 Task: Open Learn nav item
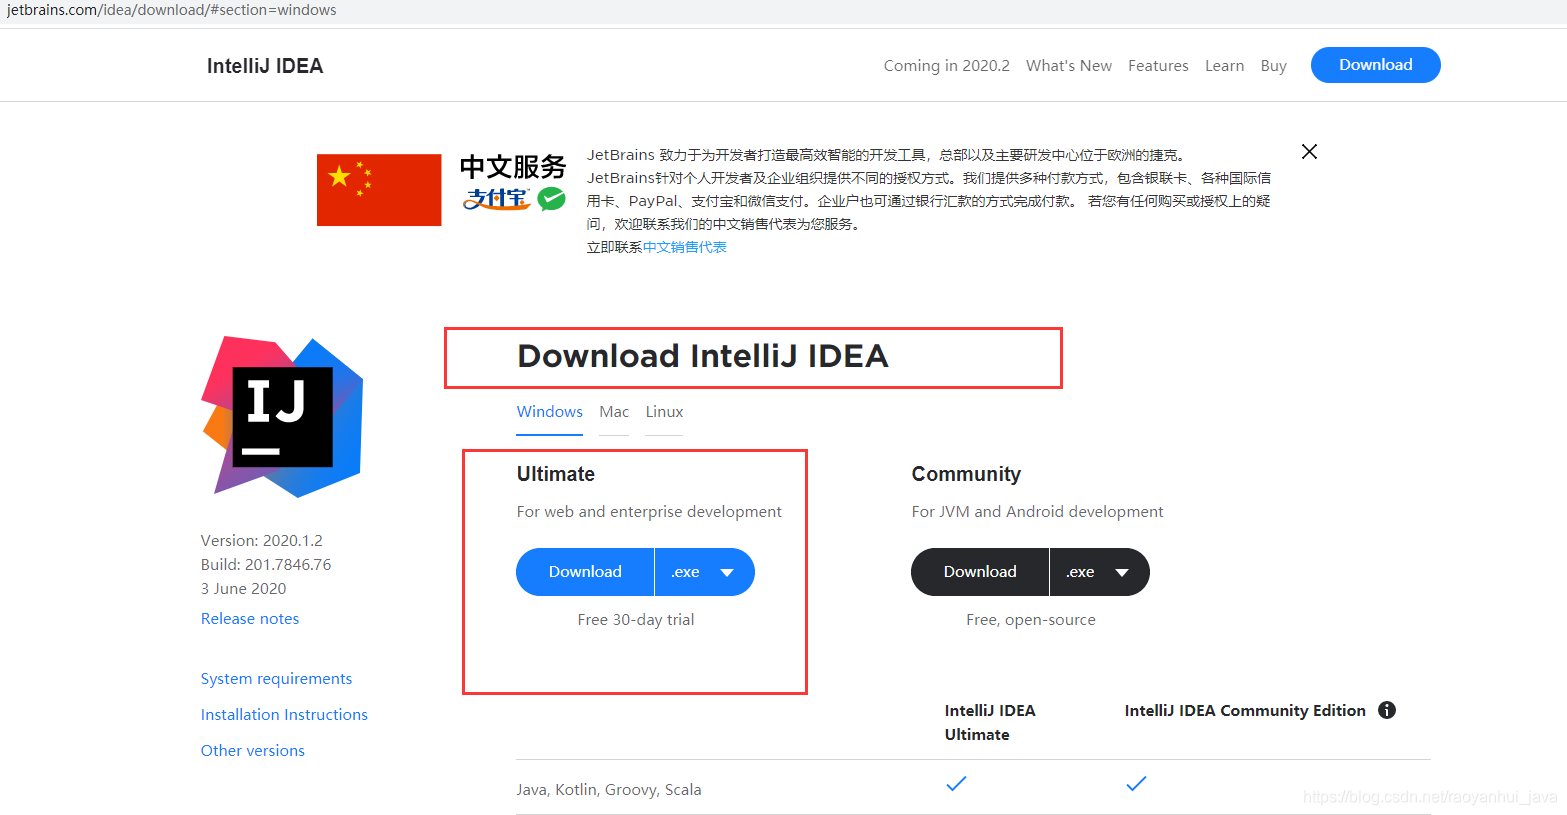tap(1224, 66)
